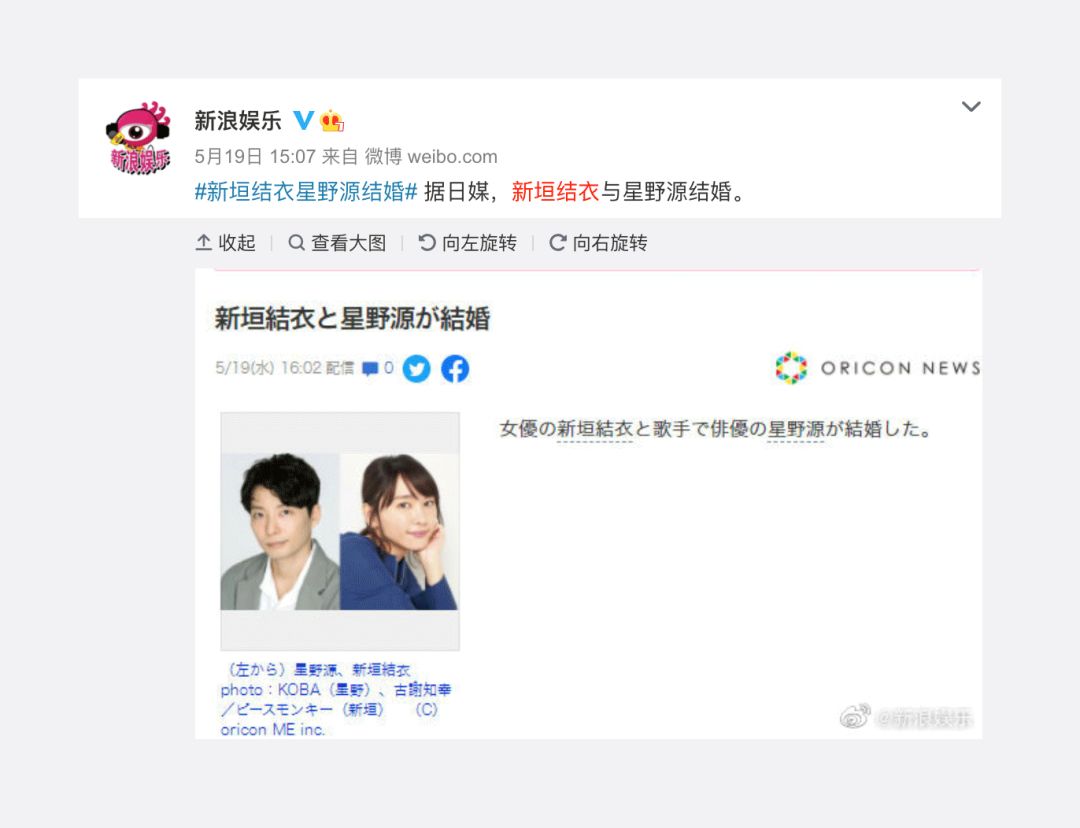
Task: Open the 5月19日 15:07 timestamp link
Action: [x=255, y=157]
